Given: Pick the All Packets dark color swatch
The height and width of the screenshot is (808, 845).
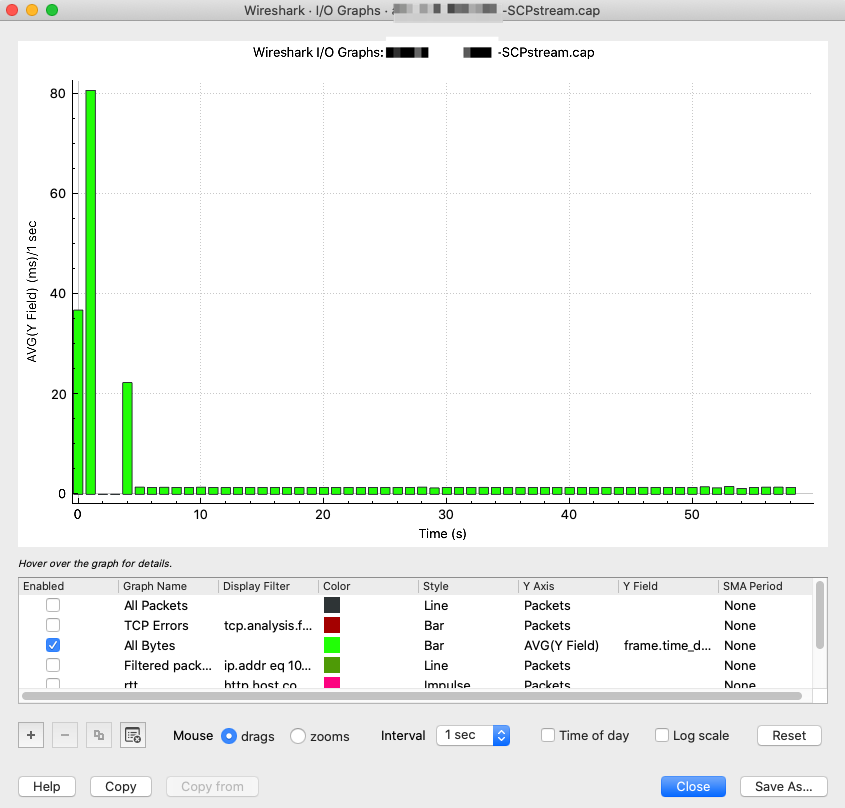Looking at the screenshot, I should click(332, 605).
